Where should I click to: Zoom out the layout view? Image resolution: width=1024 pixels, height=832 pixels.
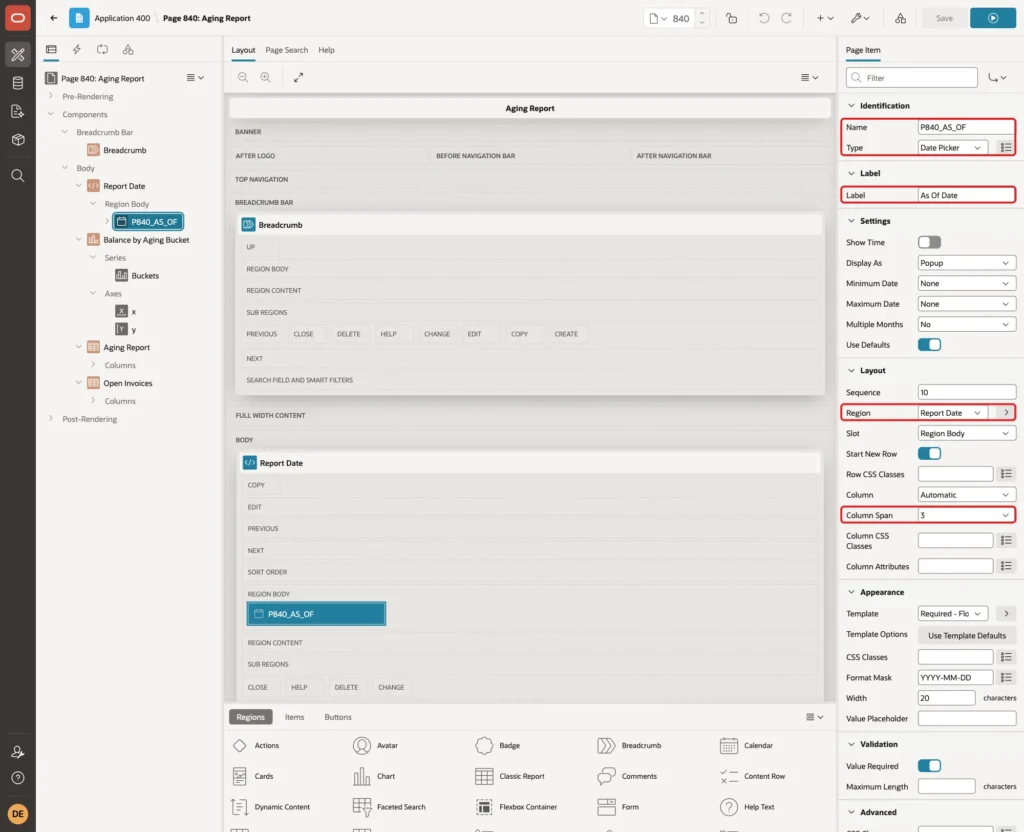point(243,78)
